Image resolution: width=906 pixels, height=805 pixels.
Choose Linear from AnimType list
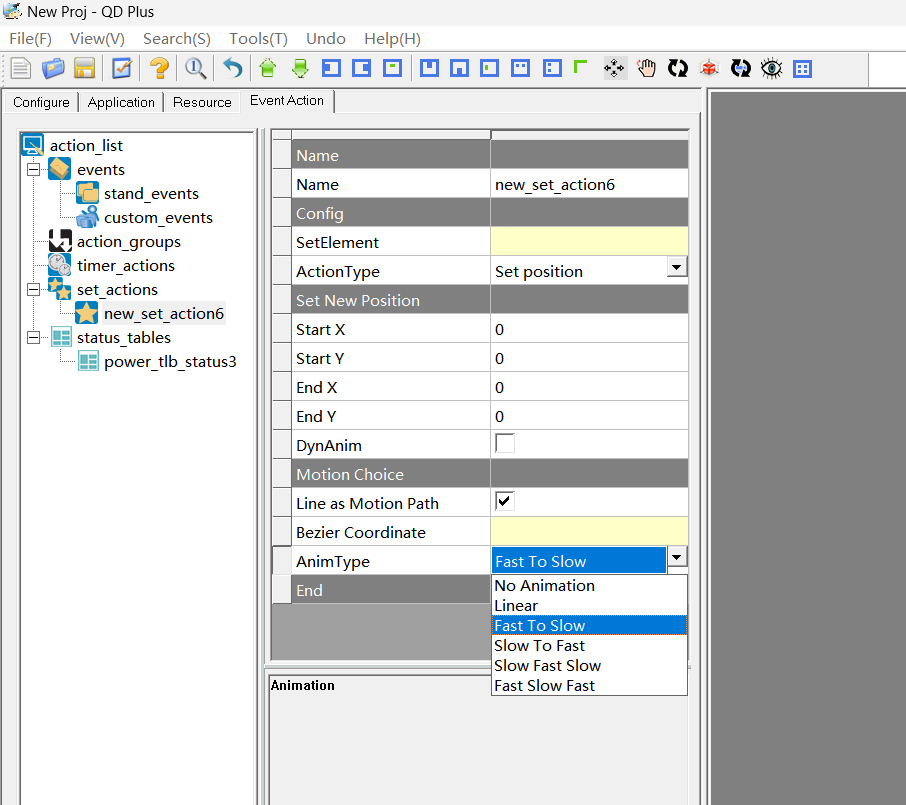(589, 606)
